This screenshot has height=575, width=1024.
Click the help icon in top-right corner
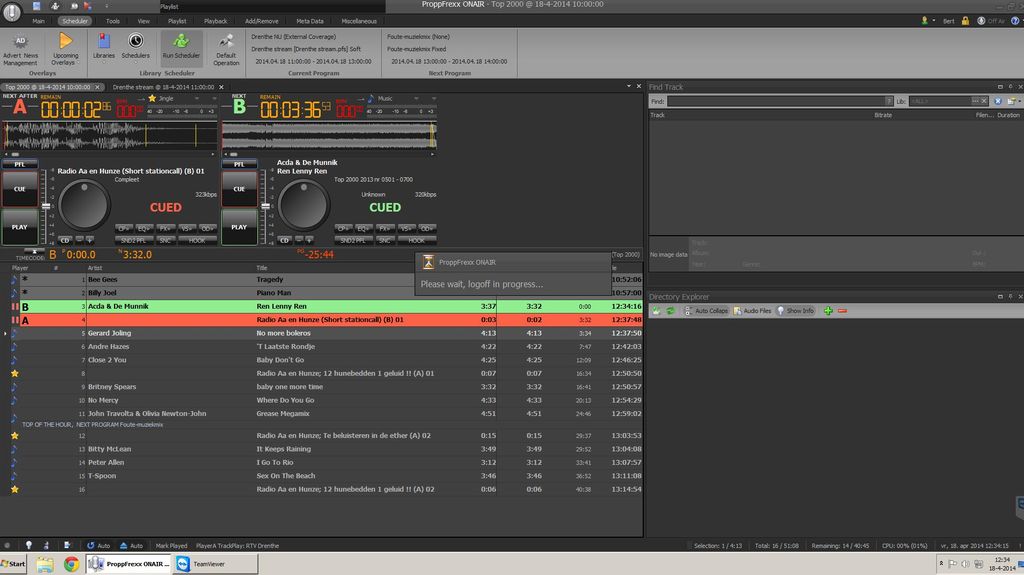point(1015,21)
